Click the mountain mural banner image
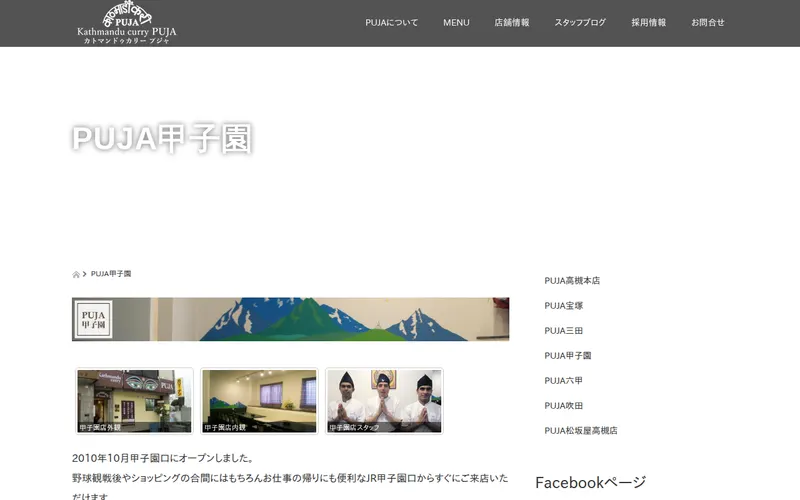 pyautogui.click(x=290, y=319)
